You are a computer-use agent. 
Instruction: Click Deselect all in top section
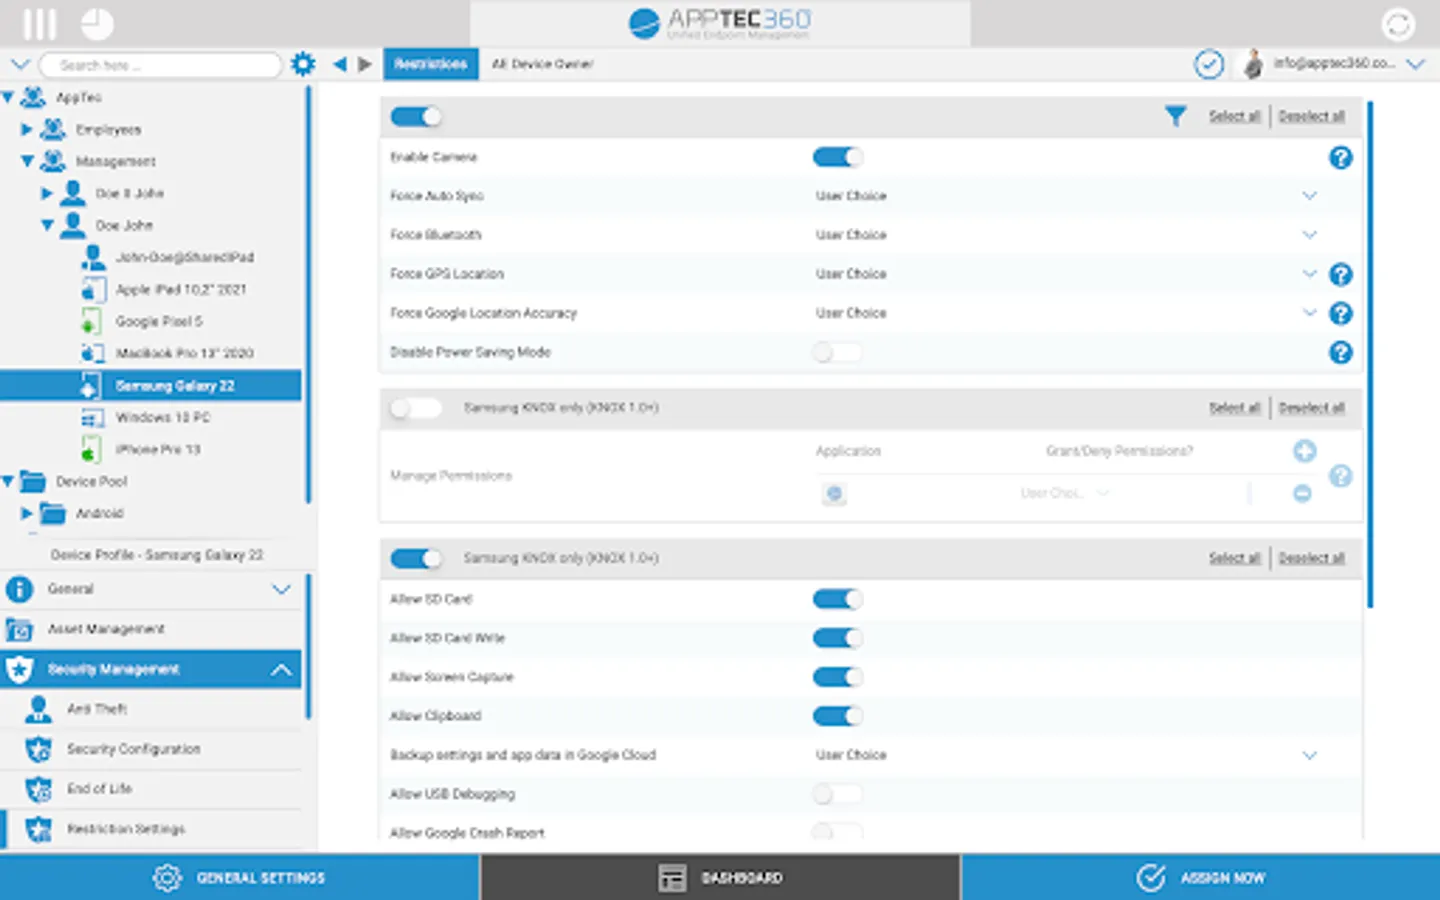pos(1311,116)
